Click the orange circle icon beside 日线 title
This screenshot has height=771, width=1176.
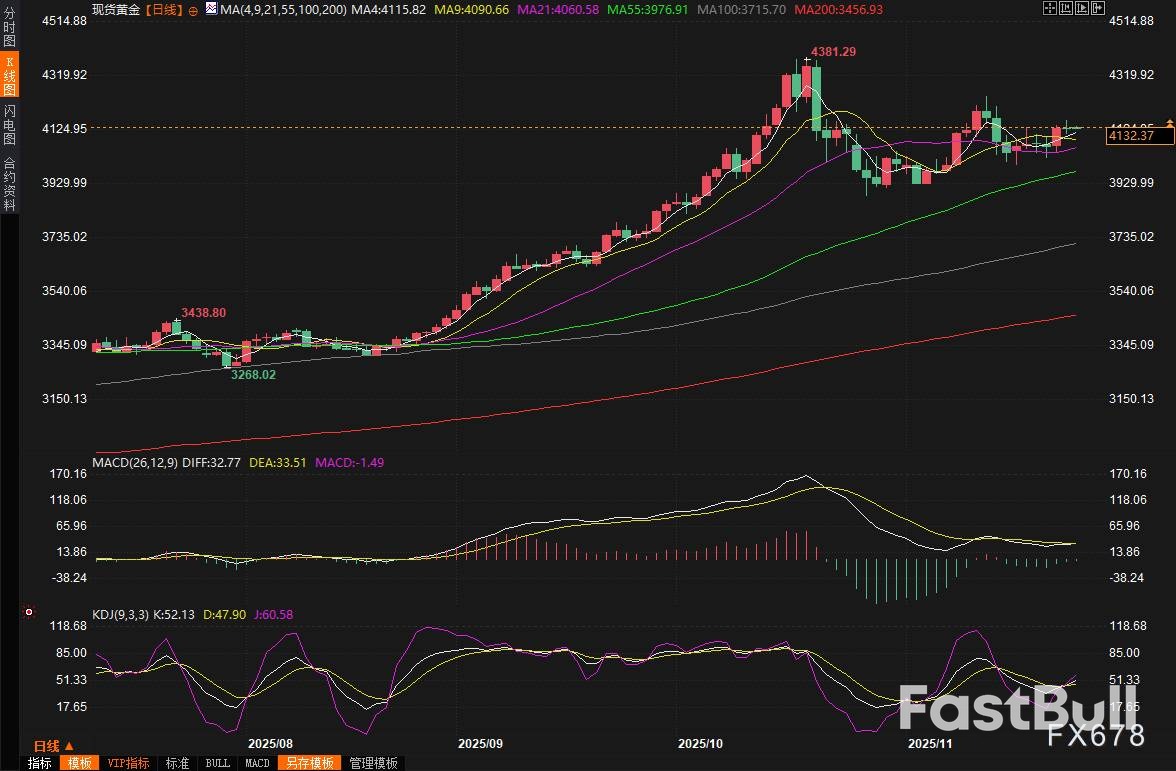193,9
